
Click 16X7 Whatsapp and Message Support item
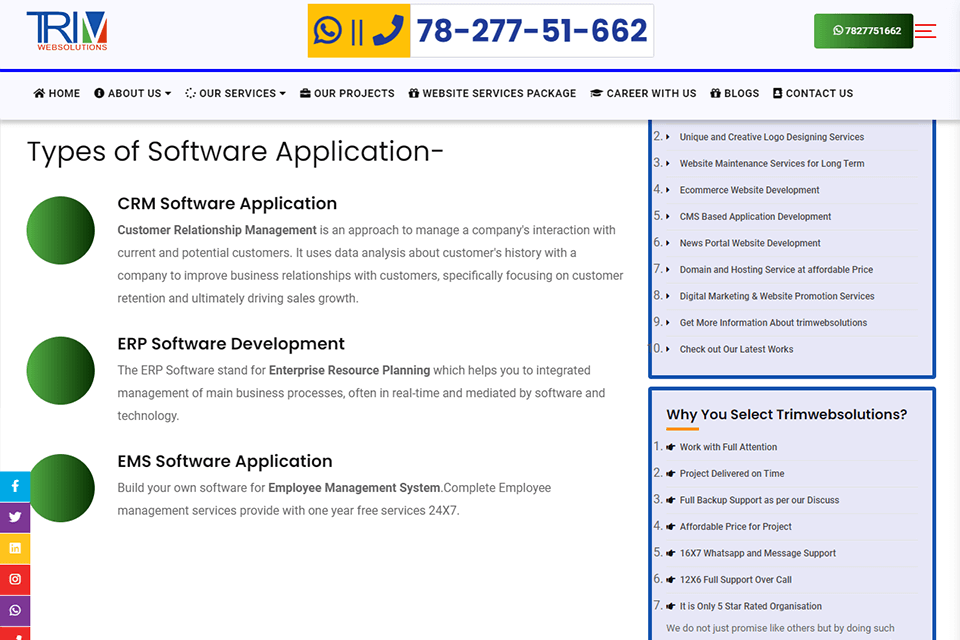point(757,553)
